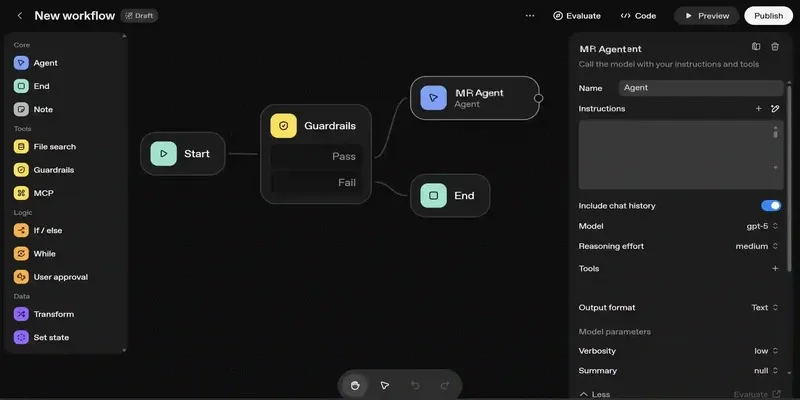Open the Model gpt-5 dropdown
The width and height of the screenshot is (800, 400).
[x=763, y=226]
